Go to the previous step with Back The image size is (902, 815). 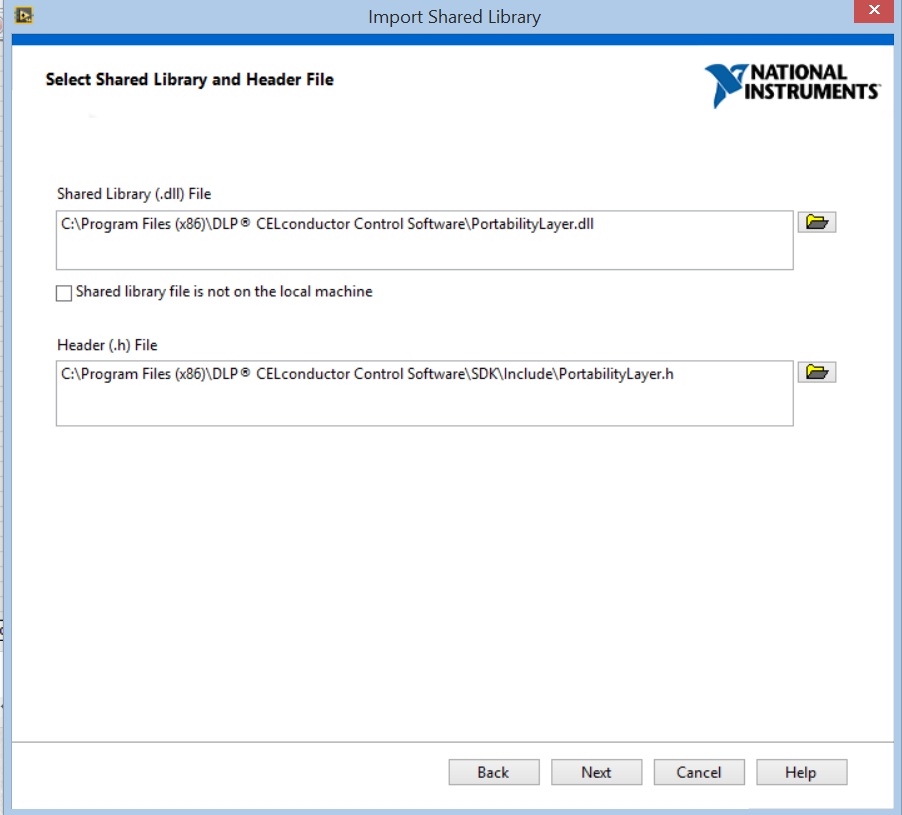494,772
